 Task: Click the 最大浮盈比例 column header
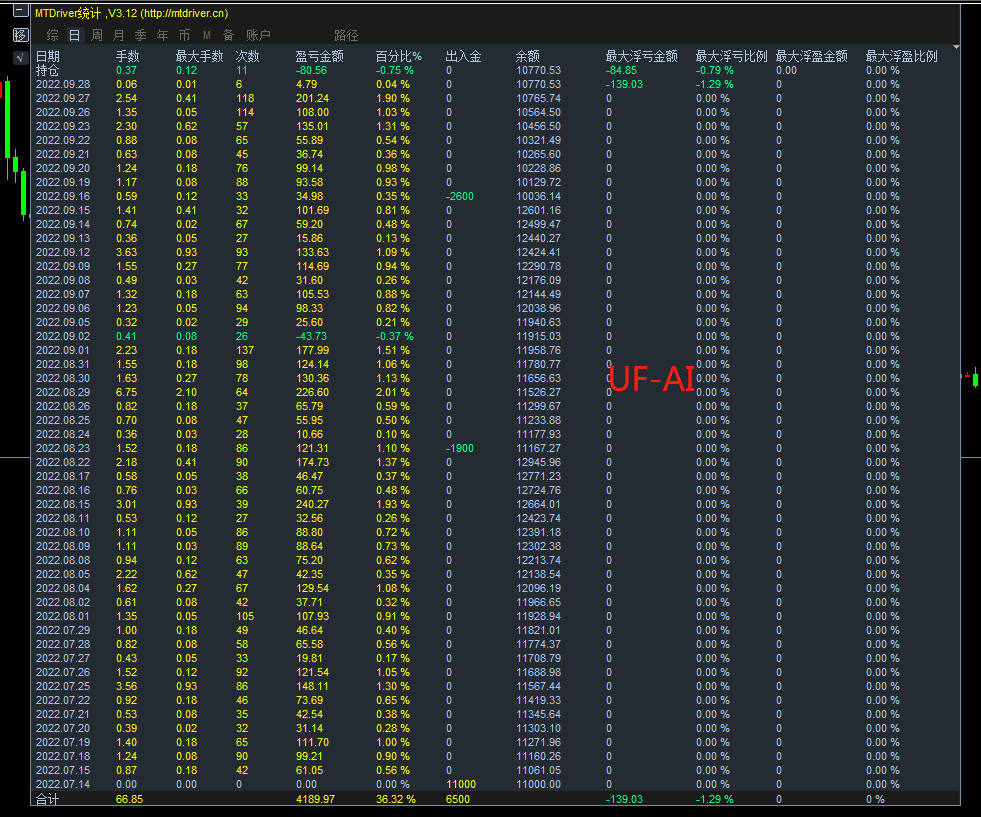tap(902, 56)
